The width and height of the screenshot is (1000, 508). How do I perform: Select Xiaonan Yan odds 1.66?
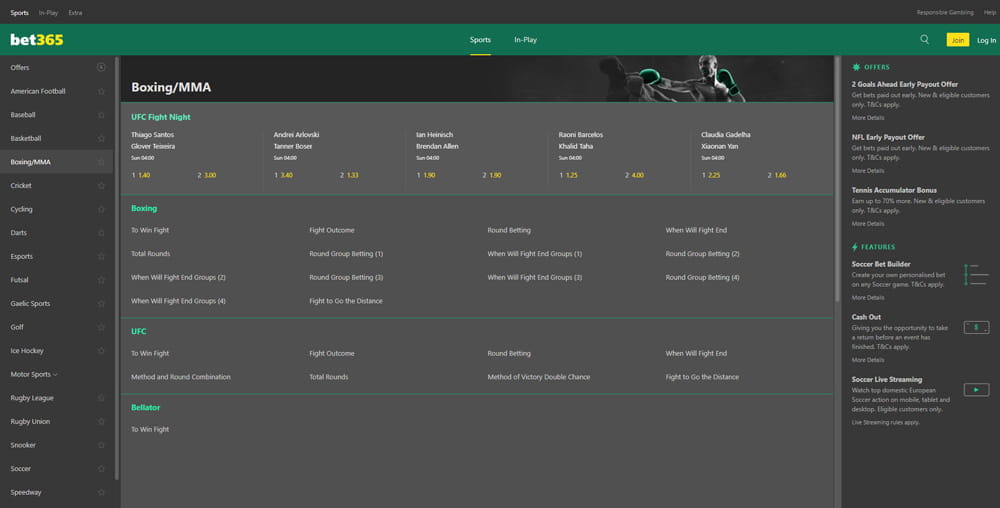(777, 175)
